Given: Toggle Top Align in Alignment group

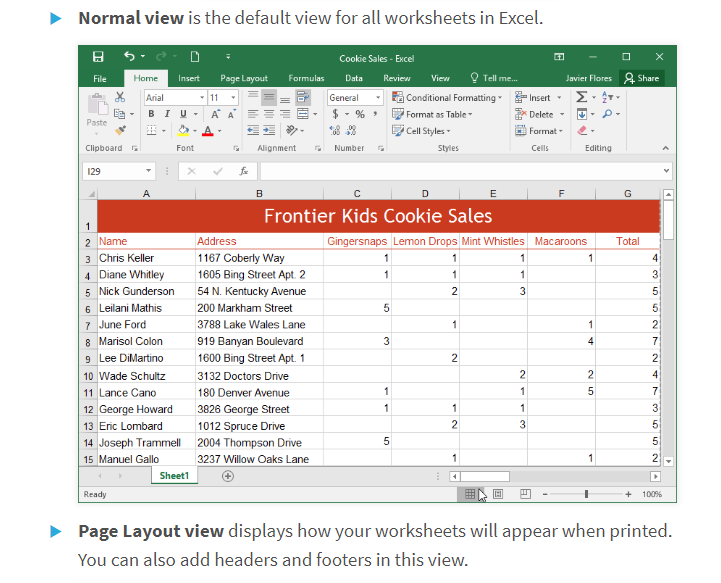Looking at the screenshot, I should [252, 97].
